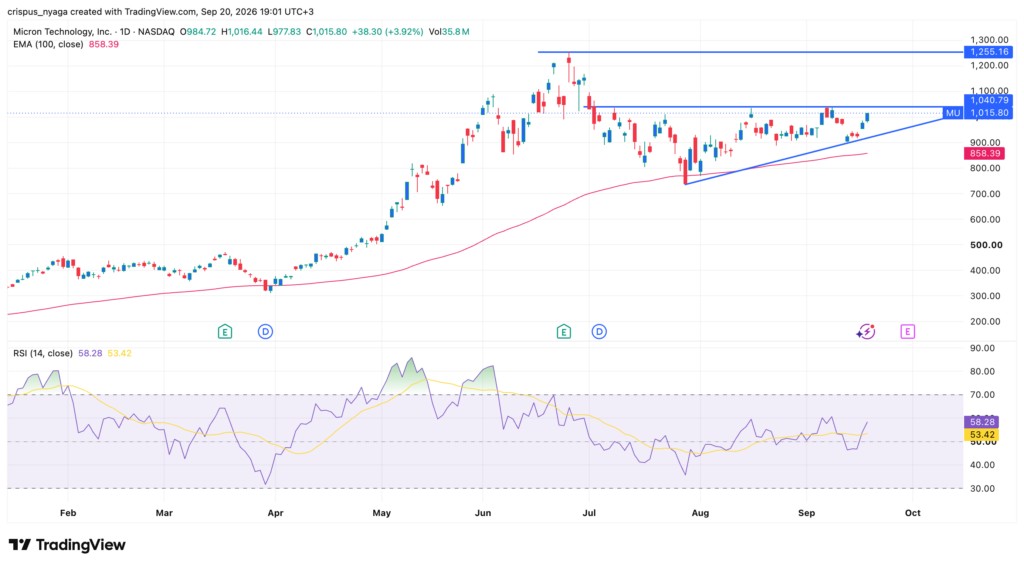The image size is (1024, 567).
Task: Click the Sep label on the time axis
Action: (x=807, y=513)
